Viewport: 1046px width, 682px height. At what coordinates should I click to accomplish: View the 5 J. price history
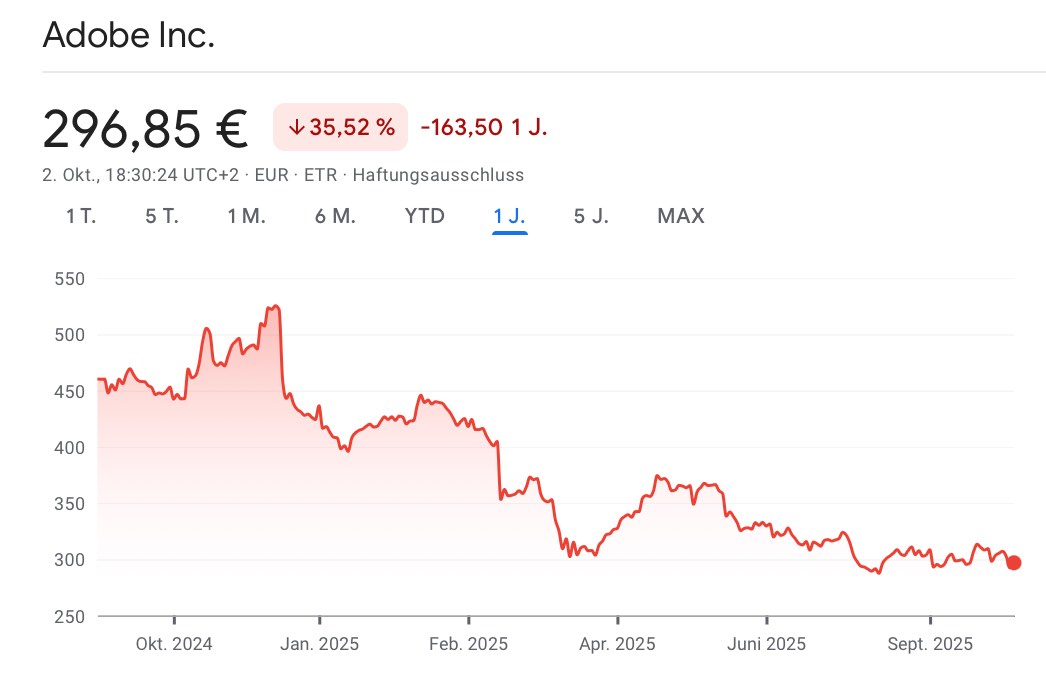tap(591, 216)
